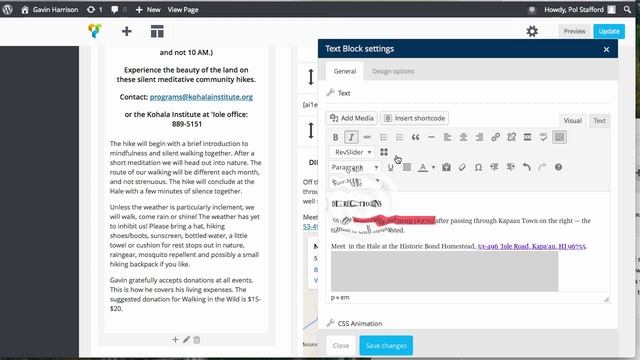This screenshot has height=360, width=640.
Task: Open the WordPress logo menu
Action: tap(7, 9)
